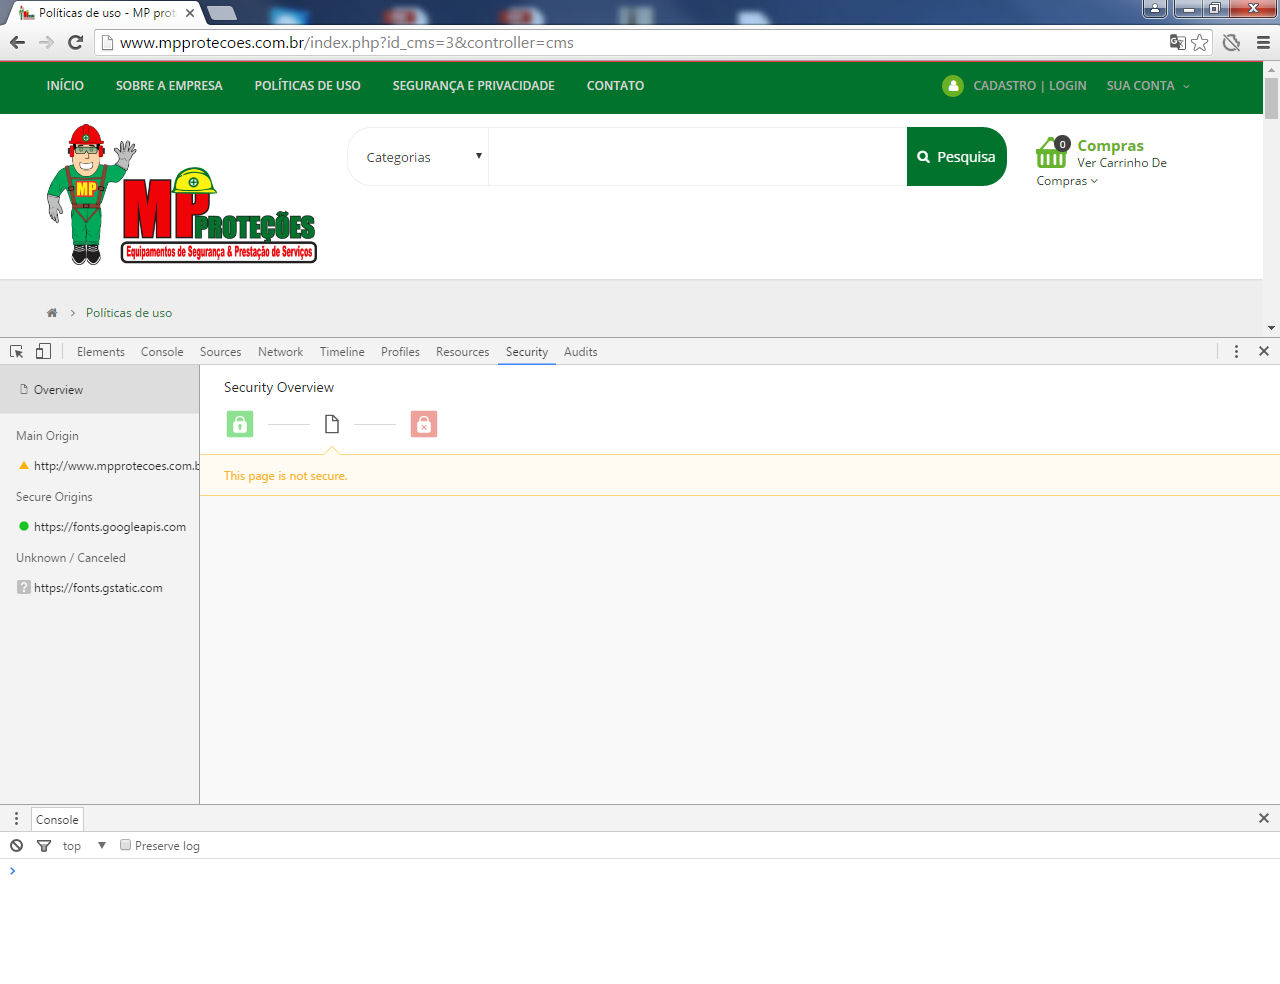The width and height of the screenshot is (1280, 984).
Task: Click the console prompt input line
Action: pos(640,871)
